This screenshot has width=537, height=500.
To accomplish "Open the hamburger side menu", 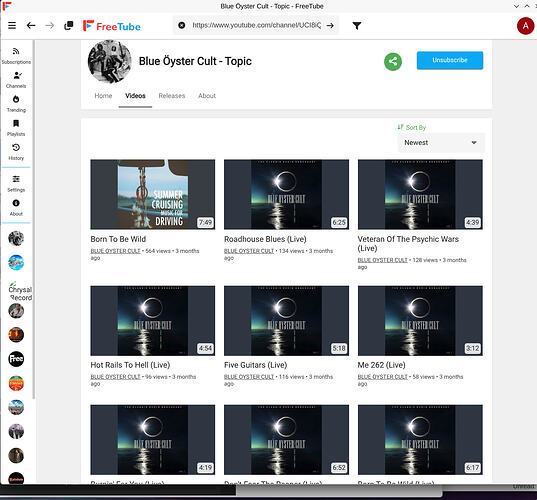I will pos(12,25).
